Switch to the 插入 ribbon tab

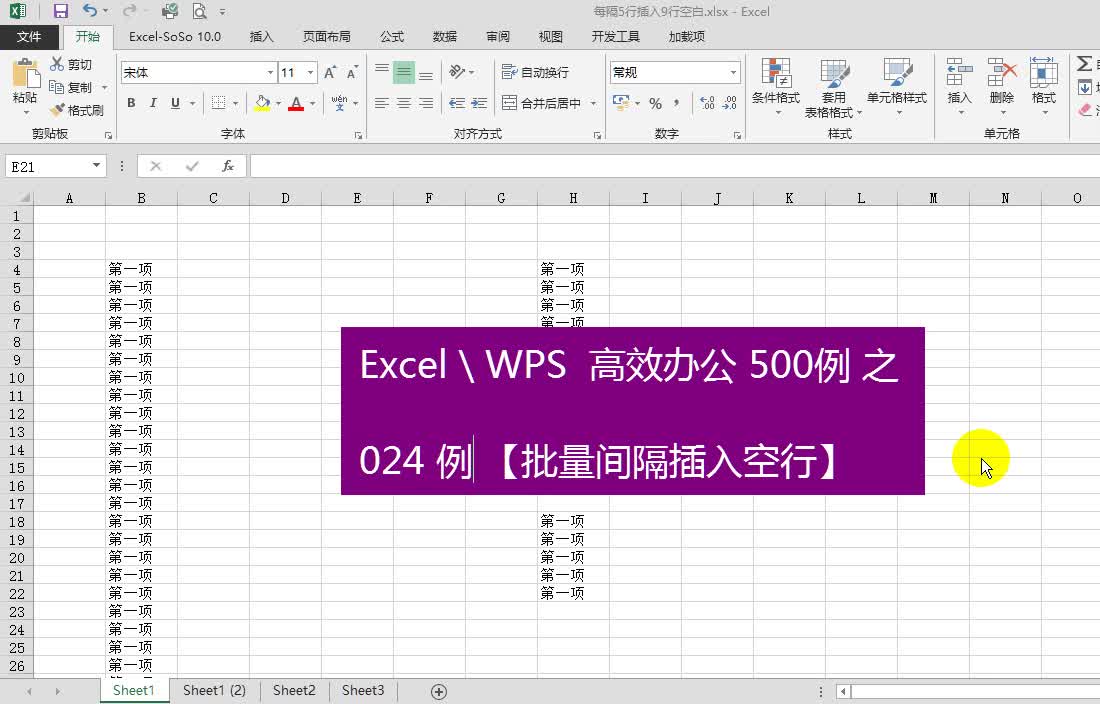click(261, 37)
